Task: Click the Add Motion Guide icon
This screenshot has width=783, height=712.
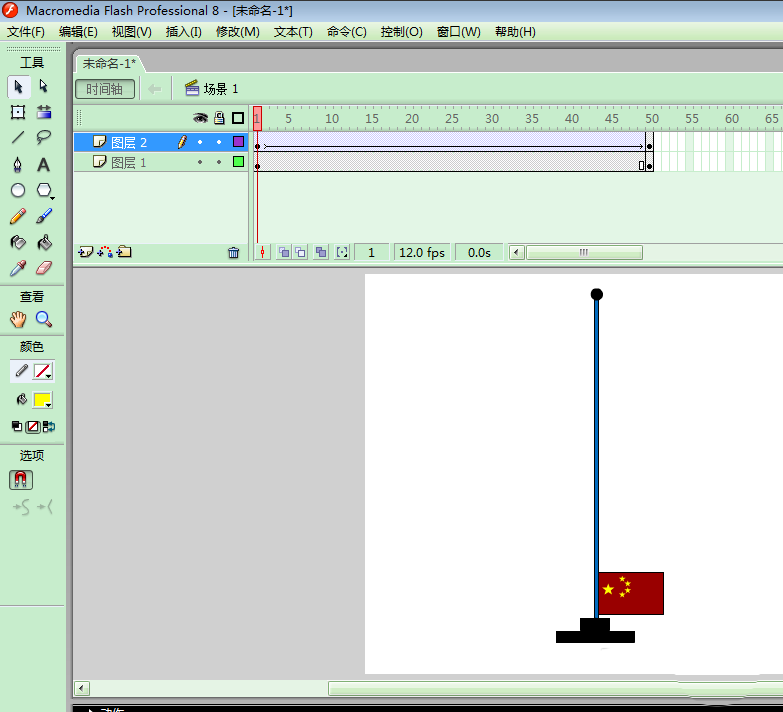Action: point(105,253)
